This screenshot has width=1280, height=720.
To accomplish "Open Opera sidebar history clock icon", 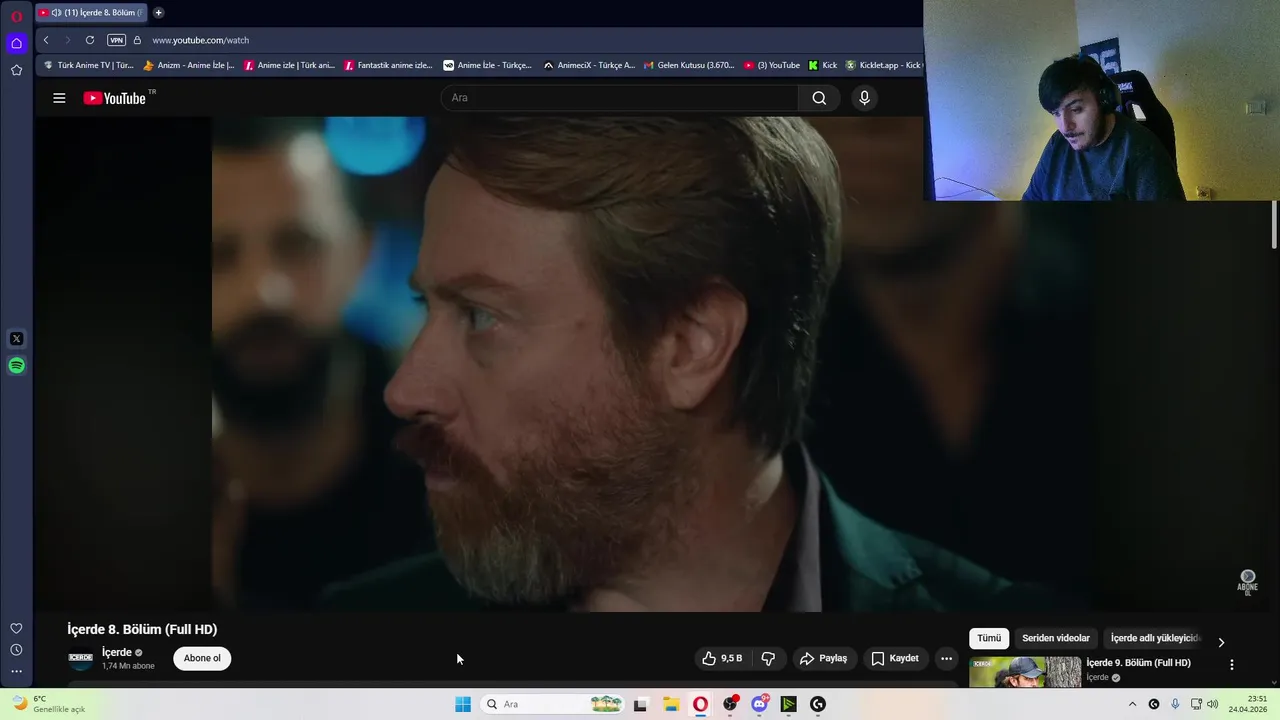I will click(16, 650).
